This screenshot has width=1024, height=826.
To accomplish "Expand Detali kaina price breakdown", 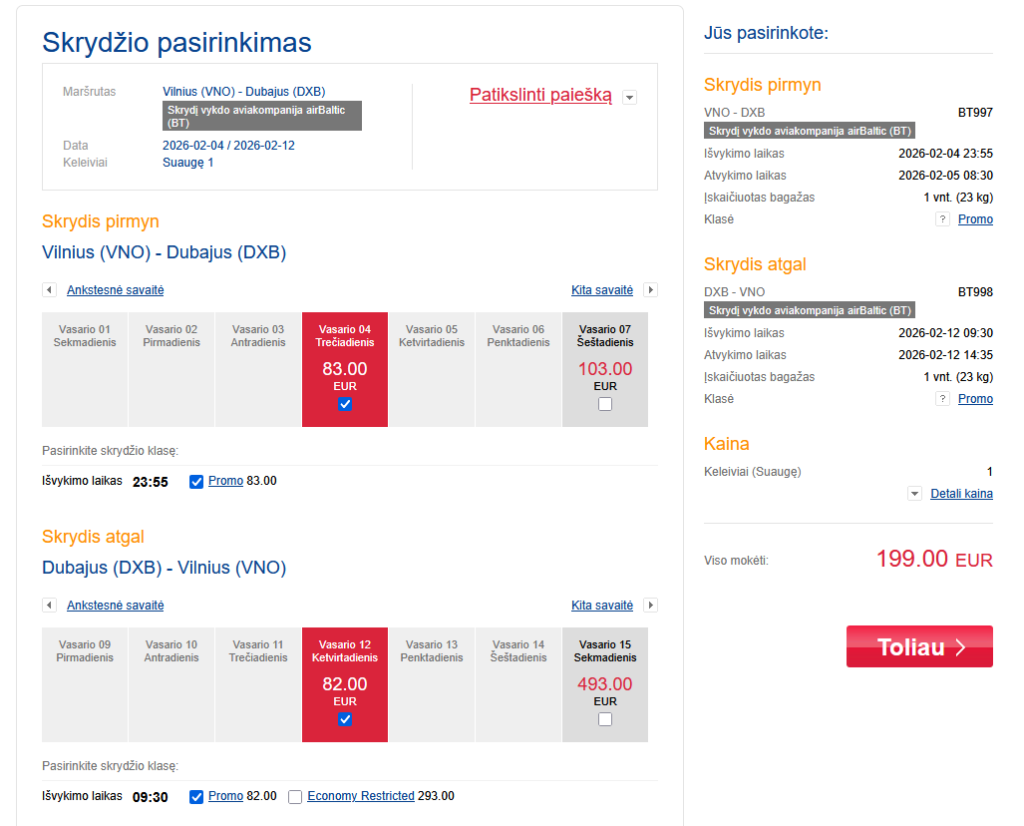I will click(961, 494).
